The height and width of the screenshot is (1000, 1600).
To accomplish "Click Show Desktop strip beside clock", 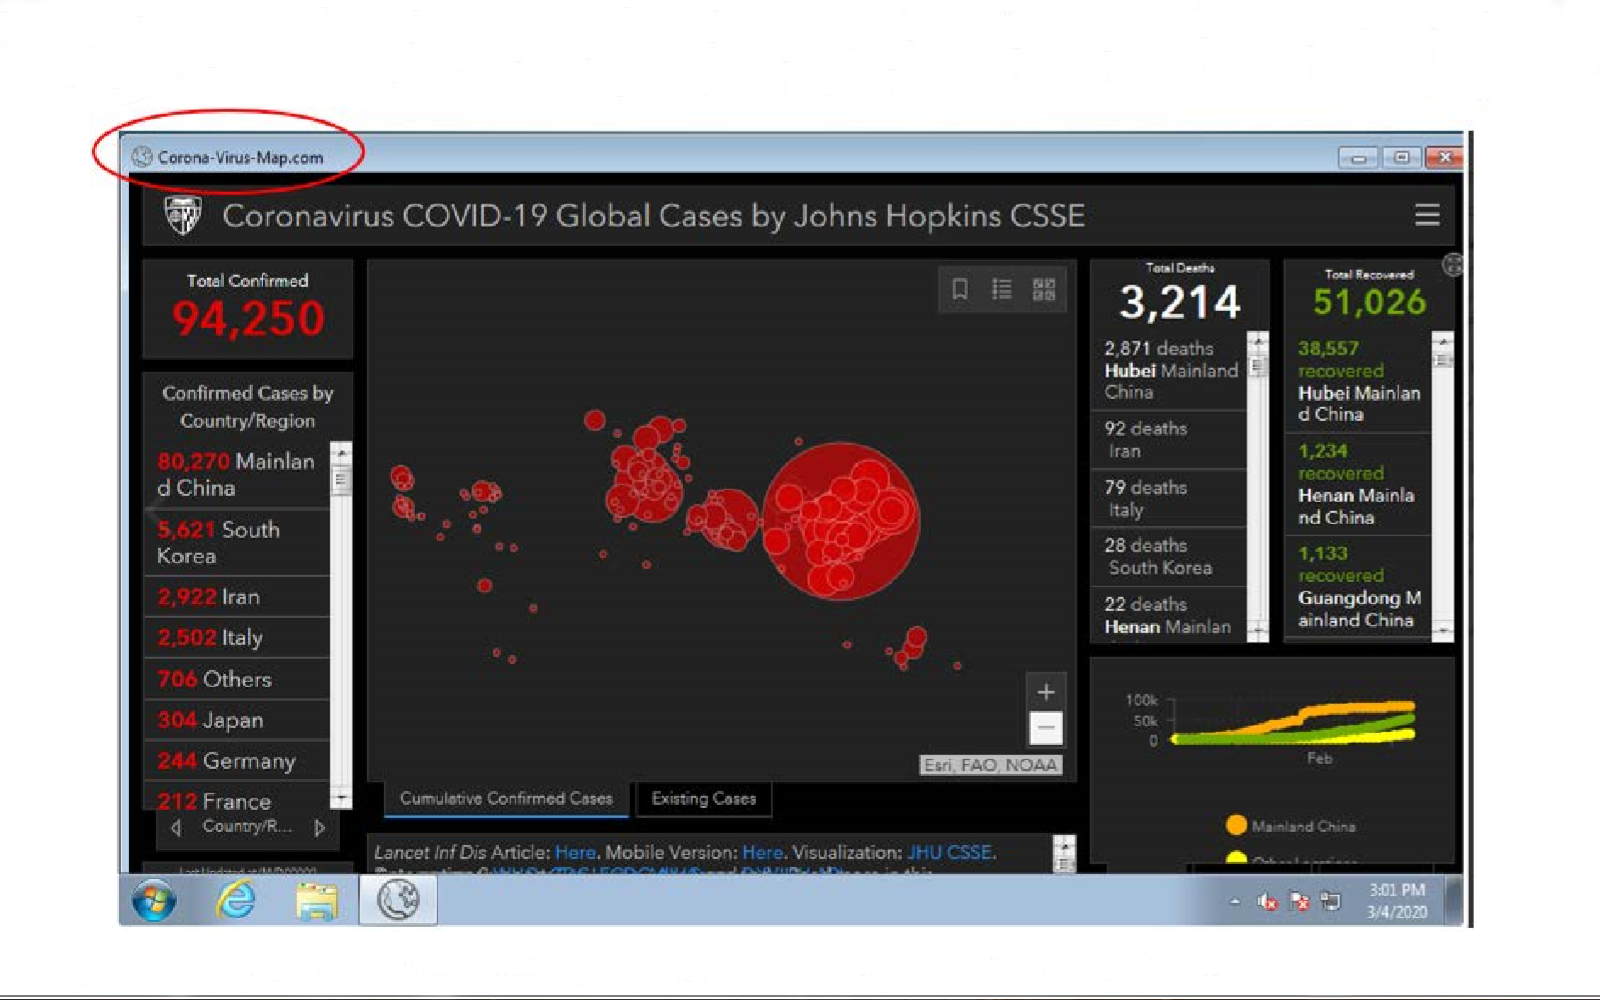I will 1454,900.
